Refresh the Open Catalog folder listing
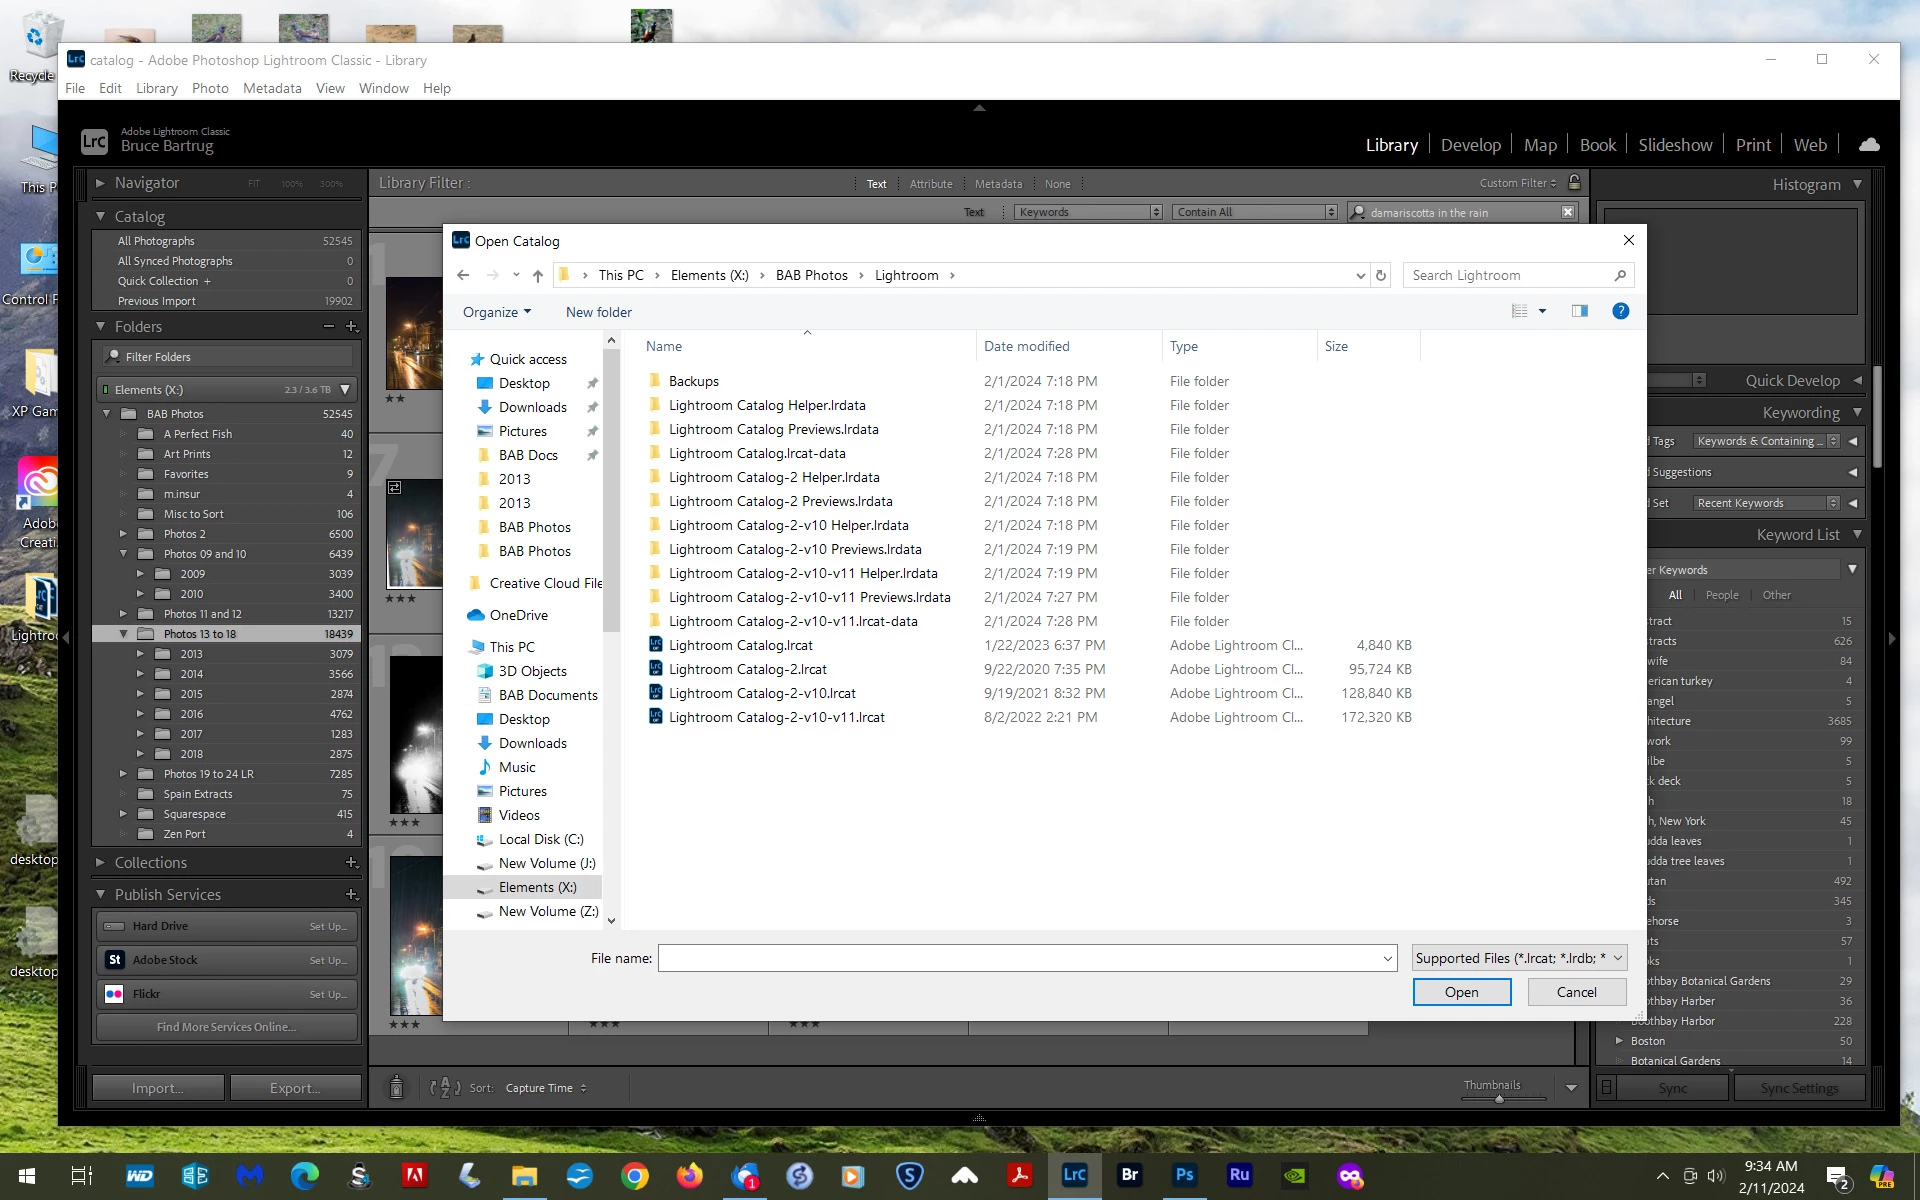This screenshot has height=1200, width=1920. click(x=1381, y=276)
